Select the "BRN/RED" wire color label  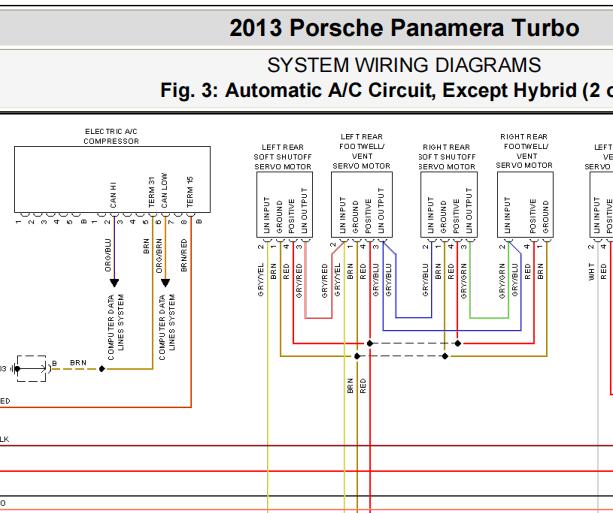184,255
